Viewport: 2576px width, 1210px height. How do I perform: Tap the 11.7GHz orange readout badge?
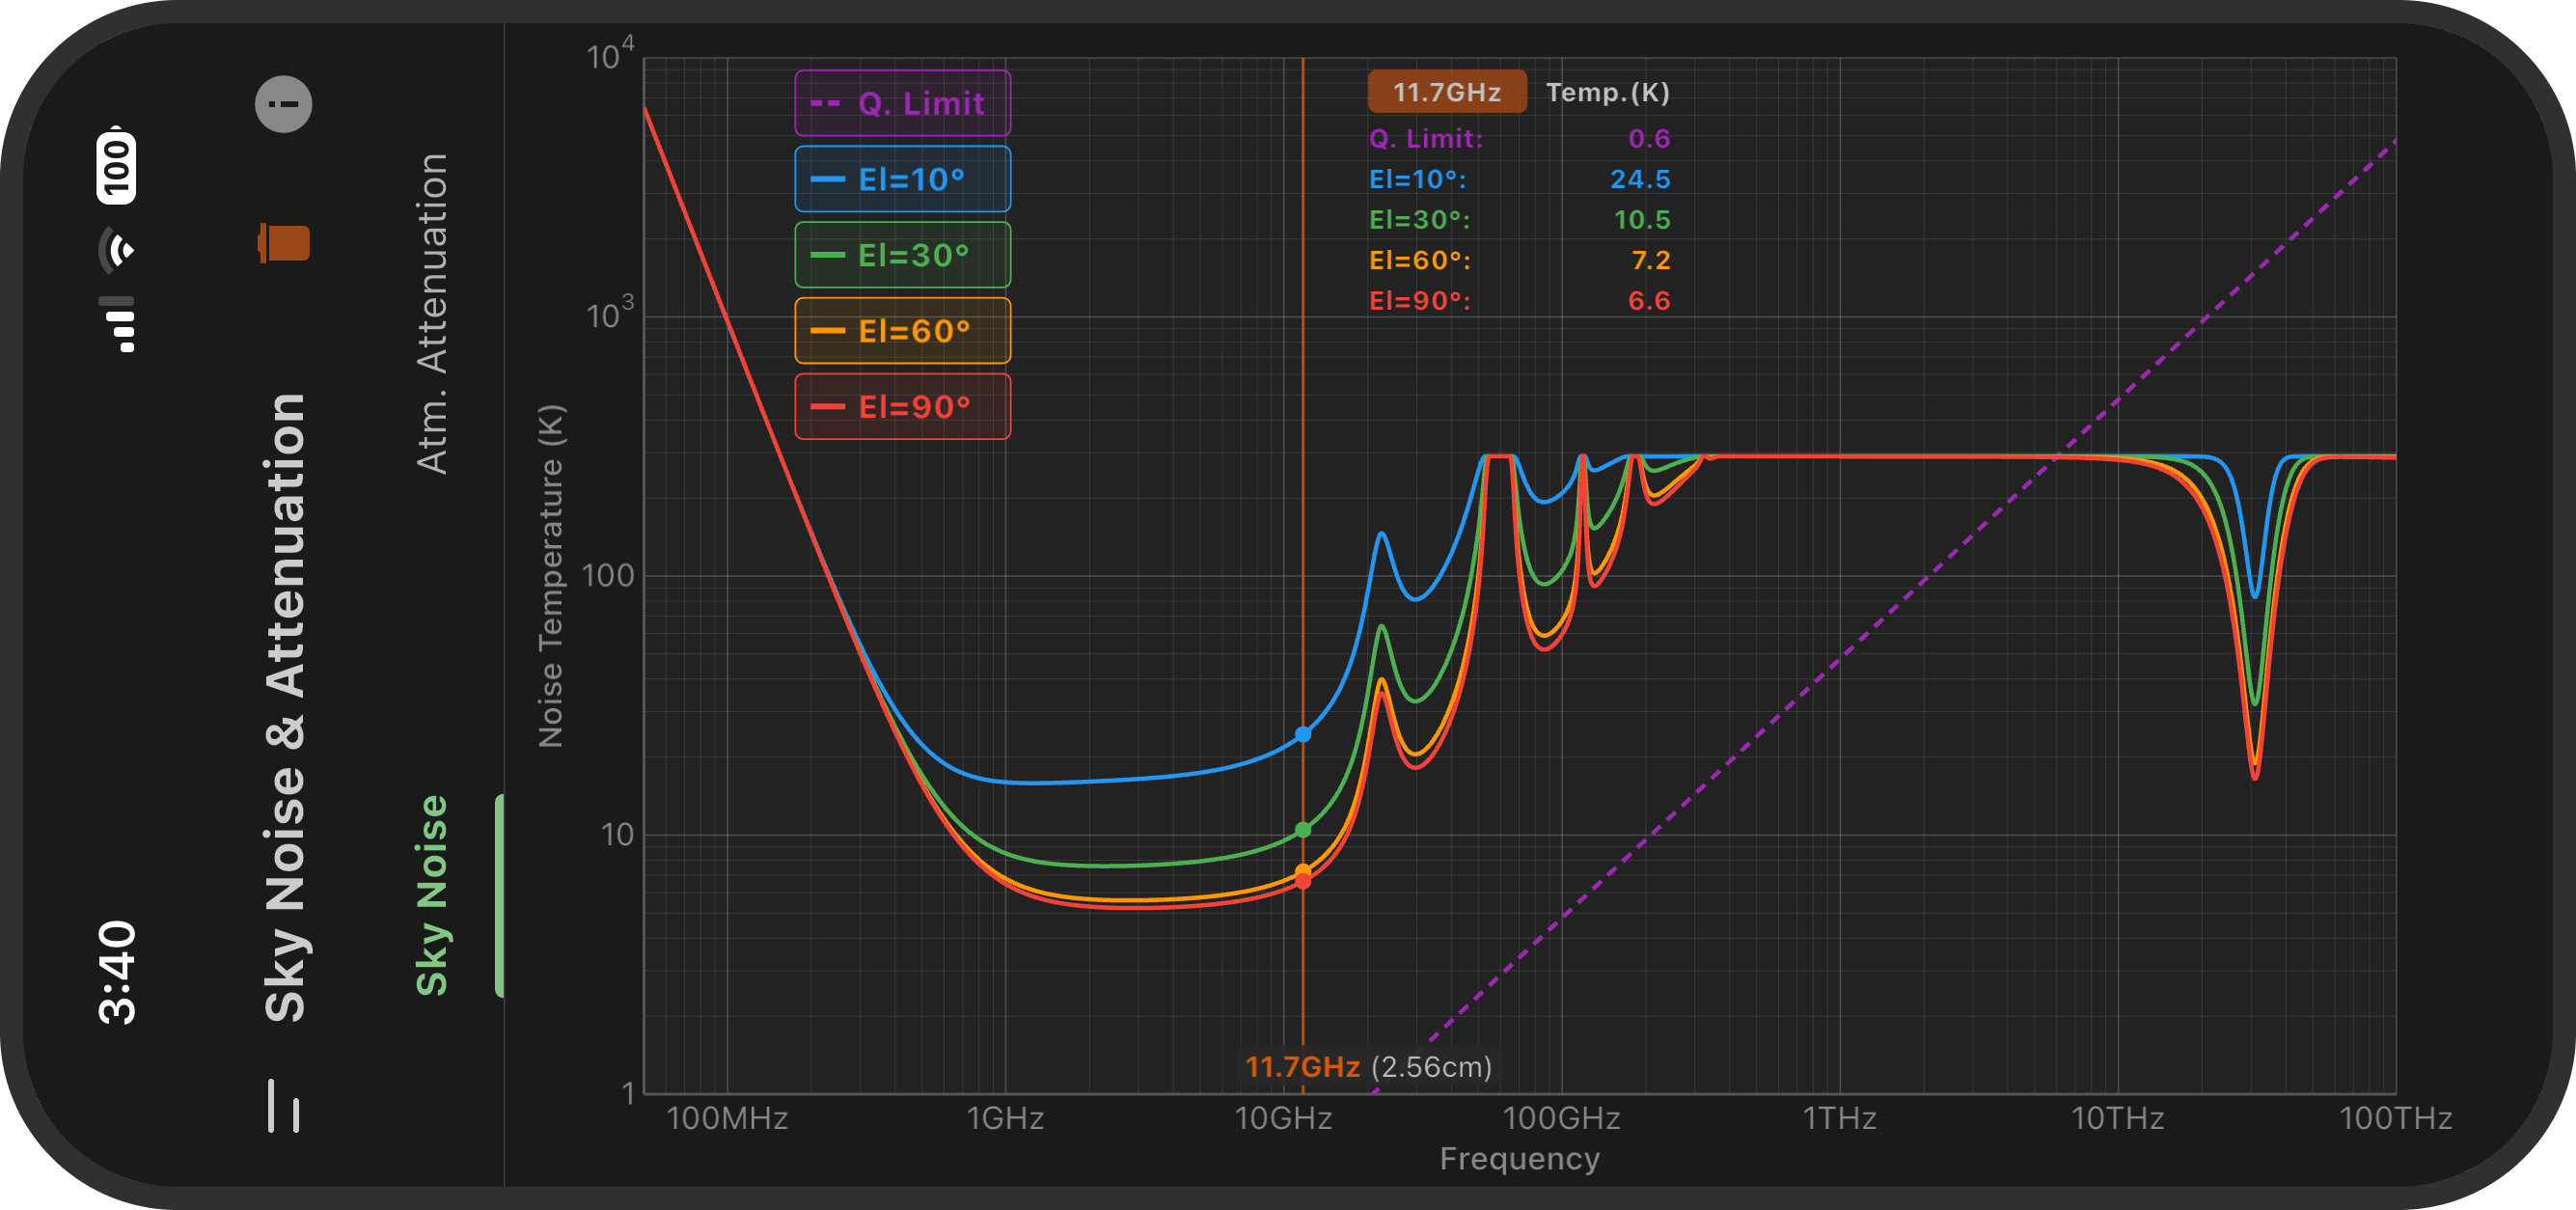pyautogui.click(x=1446, y=92)
